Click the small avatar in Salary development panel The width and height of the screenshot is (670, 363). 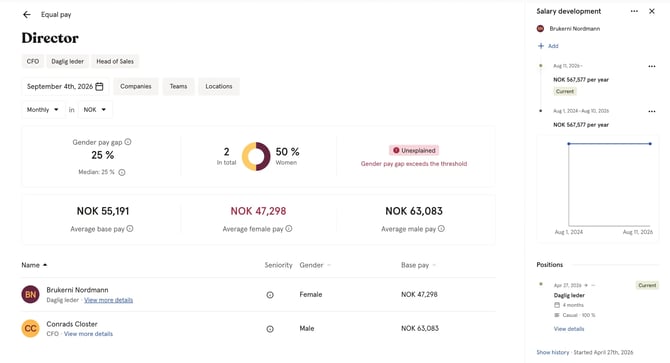click(x=541, y=29)
